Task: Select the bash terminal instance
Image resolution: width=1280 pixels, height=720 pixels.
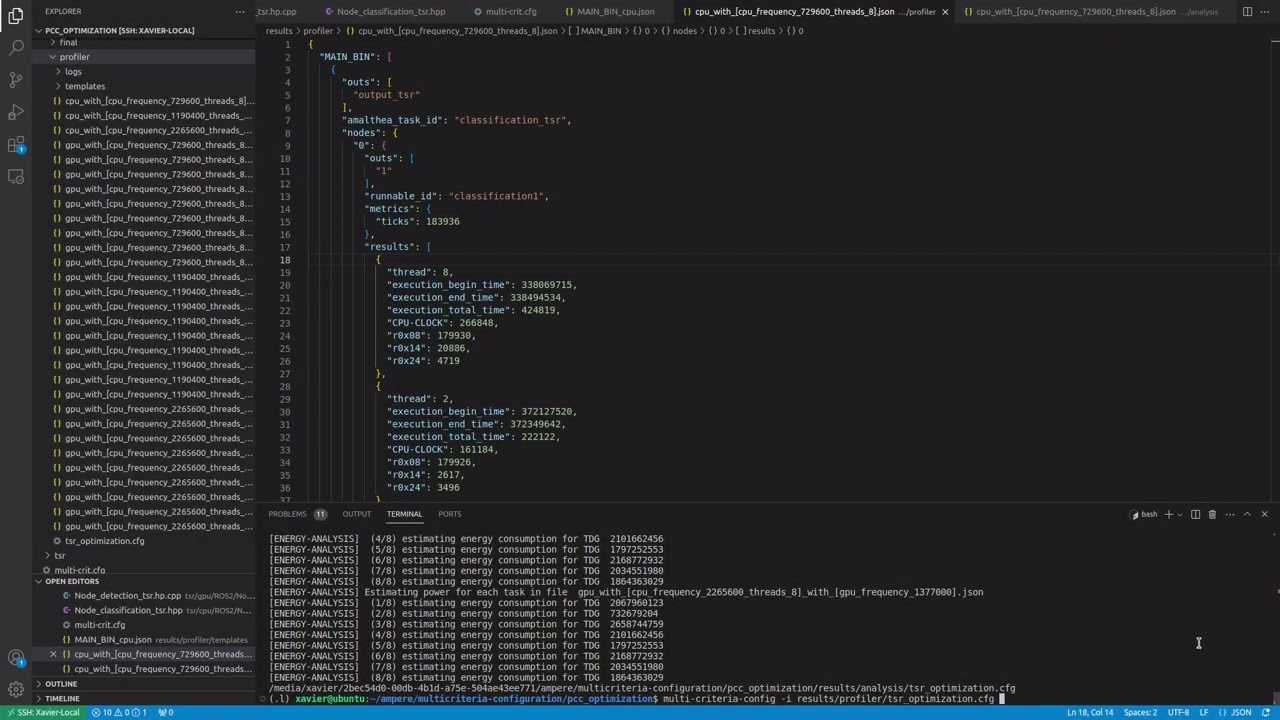Action: click(1143, 514)
